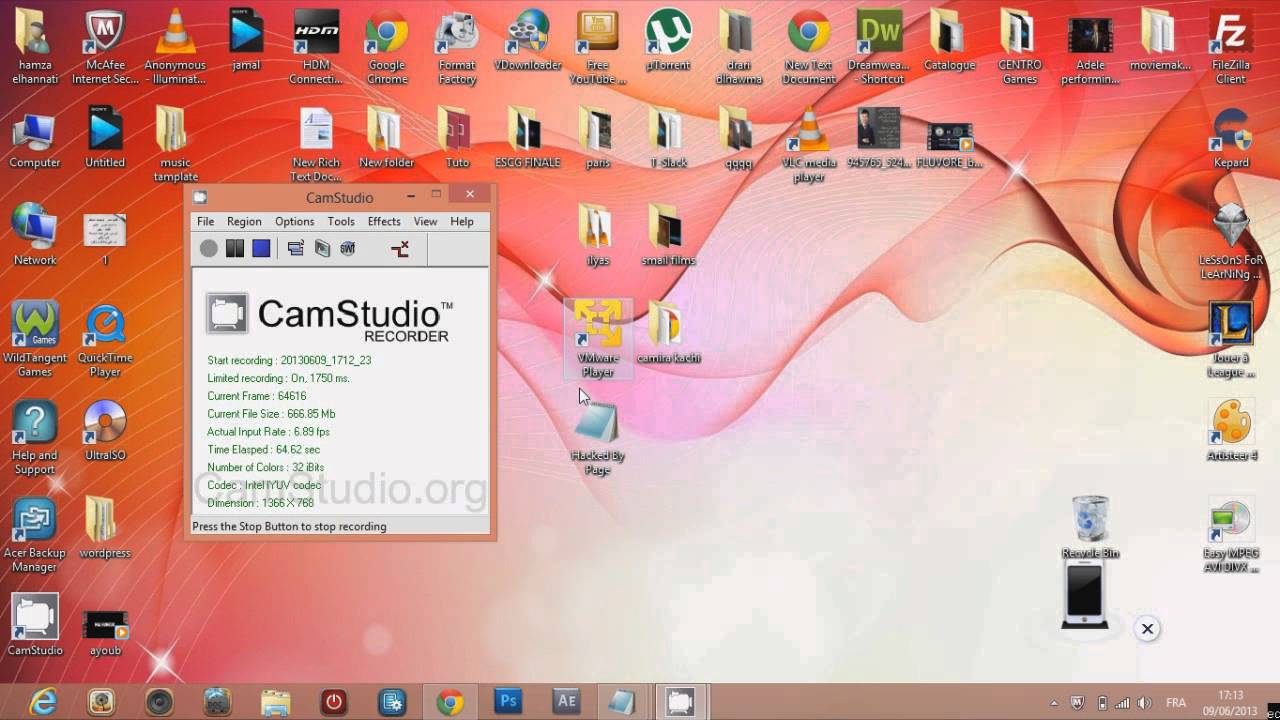Select the ESCG FINALE folder
1280x720 pixels.
[528, 138]
